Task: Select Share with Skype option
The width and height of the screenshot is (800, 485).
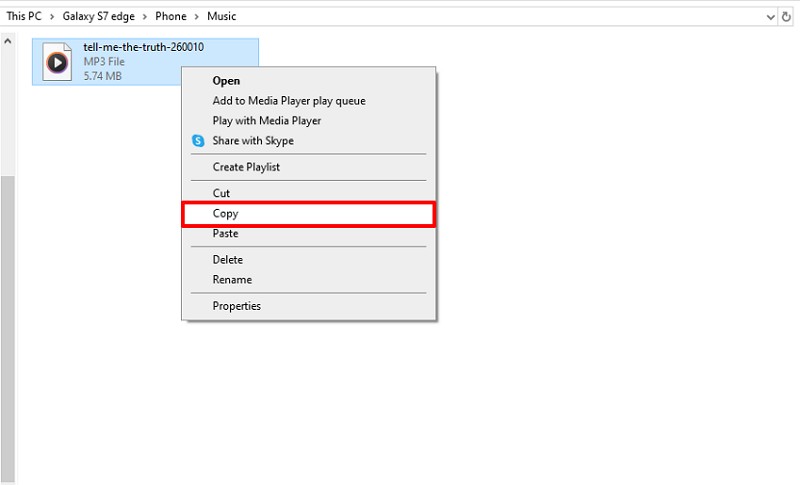Action: [x=308, y=140]
